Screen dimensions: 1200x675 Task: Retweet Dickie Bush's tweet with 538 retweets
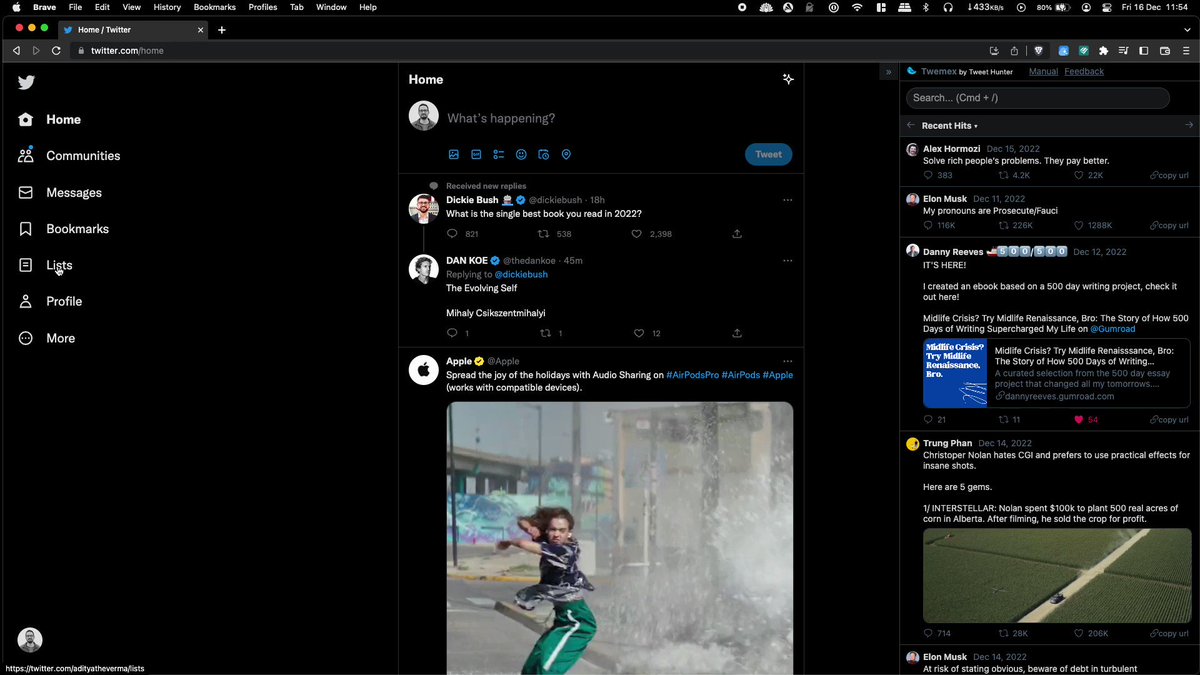[544, 234]
